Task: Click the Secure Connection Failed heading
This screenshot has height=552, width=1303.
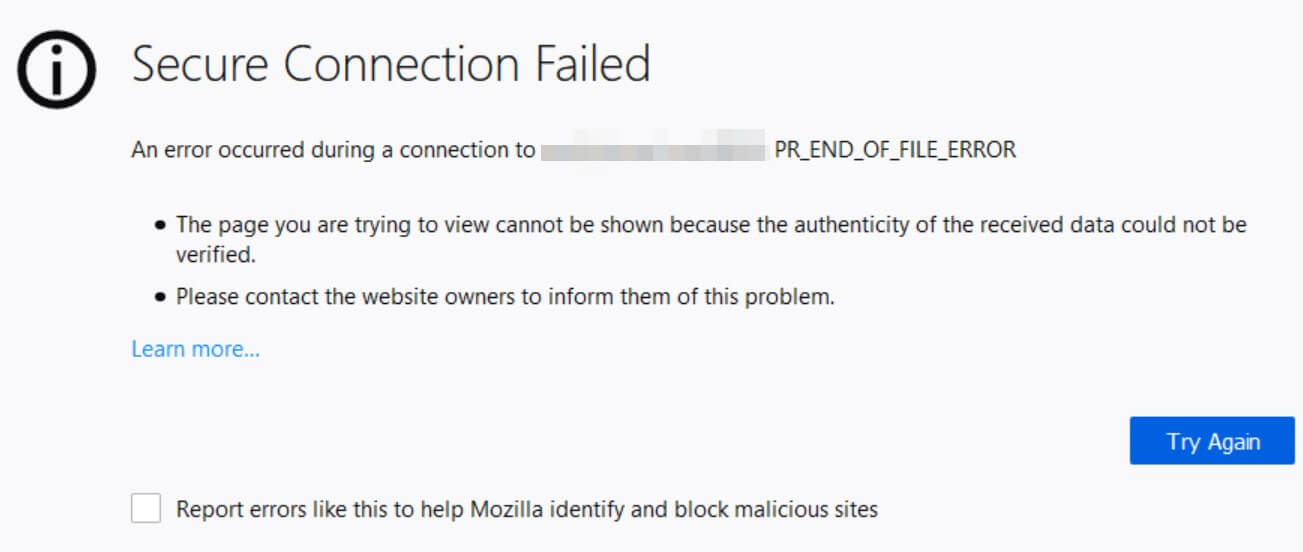Action: click(391, 65)
